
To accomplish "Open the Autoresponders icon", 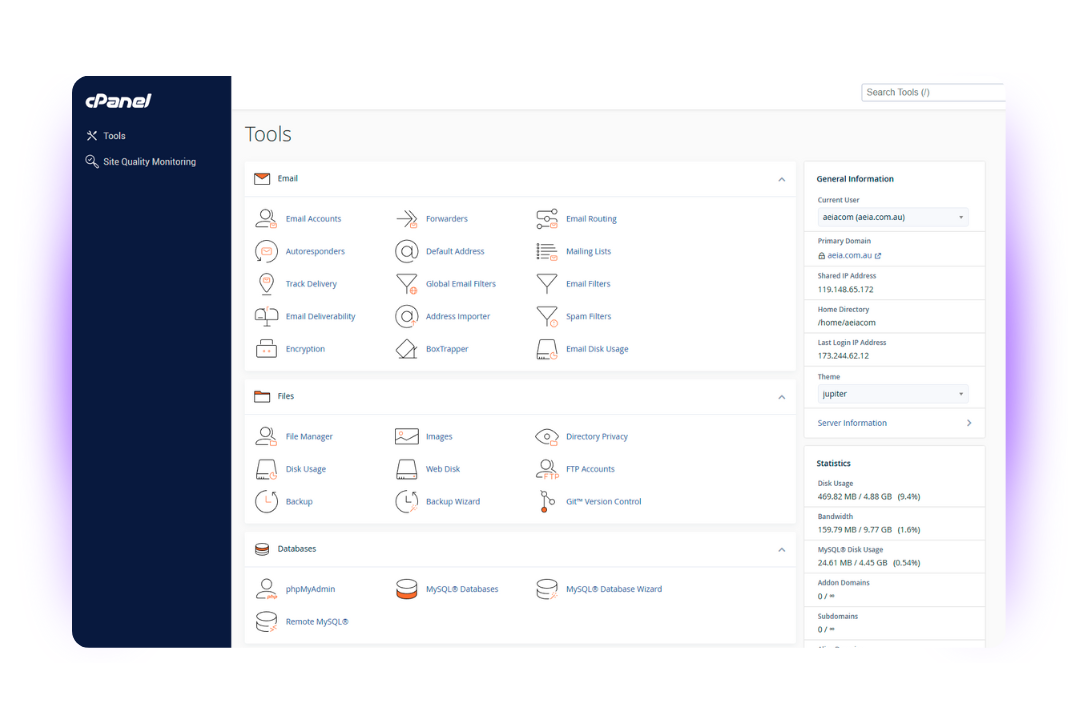I will pos(266,252).
